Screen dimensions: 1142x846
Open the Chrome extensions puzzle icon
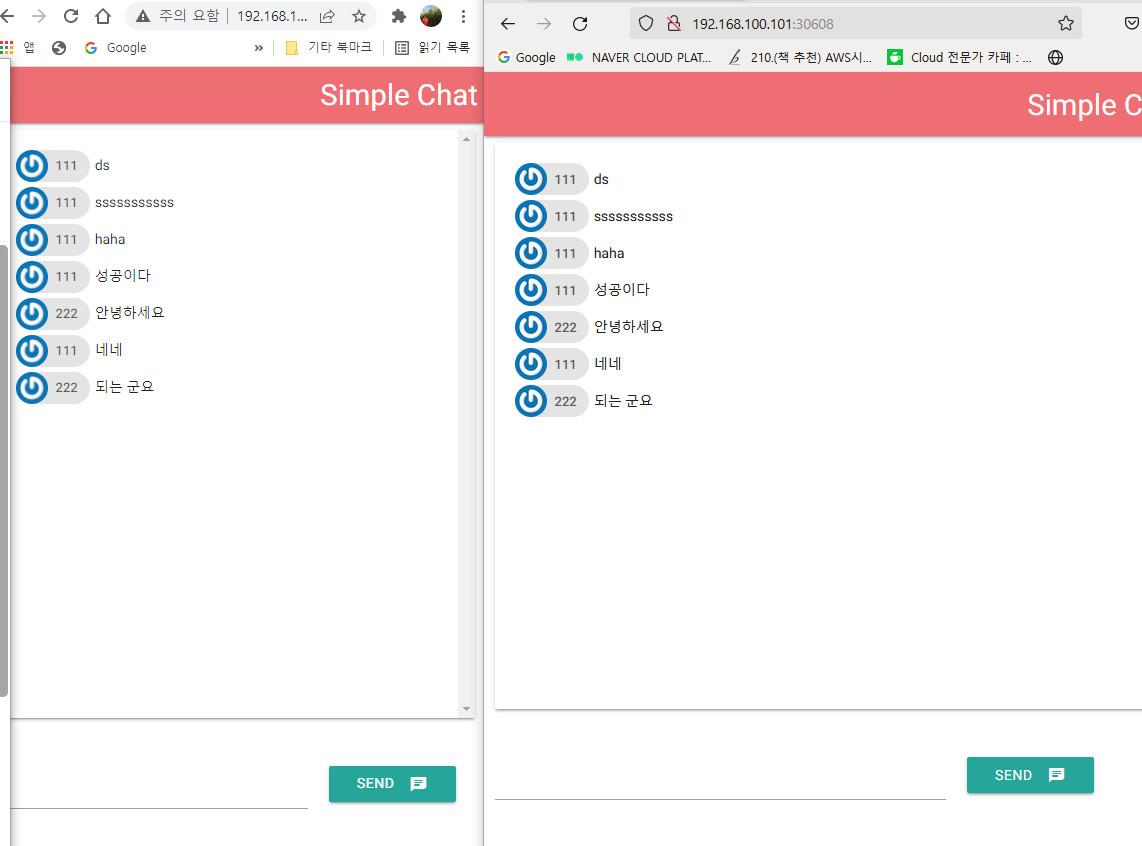[398, 16]
